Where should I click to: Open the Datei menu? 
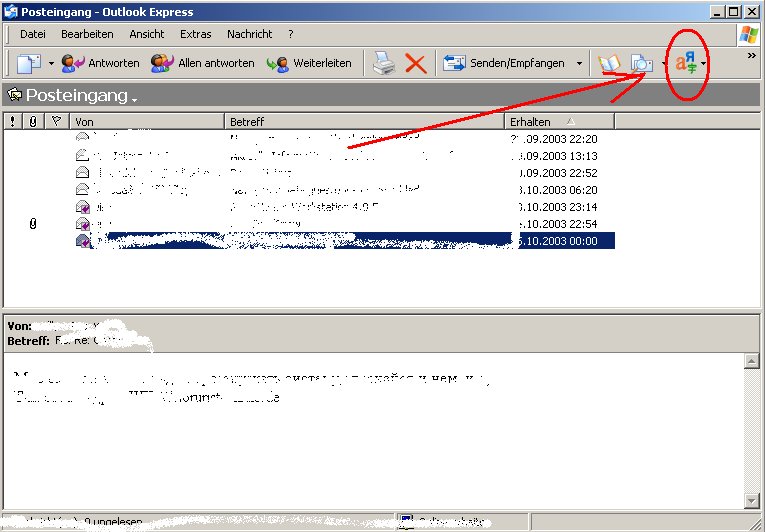pyautogui.click(x=33, y=34)
